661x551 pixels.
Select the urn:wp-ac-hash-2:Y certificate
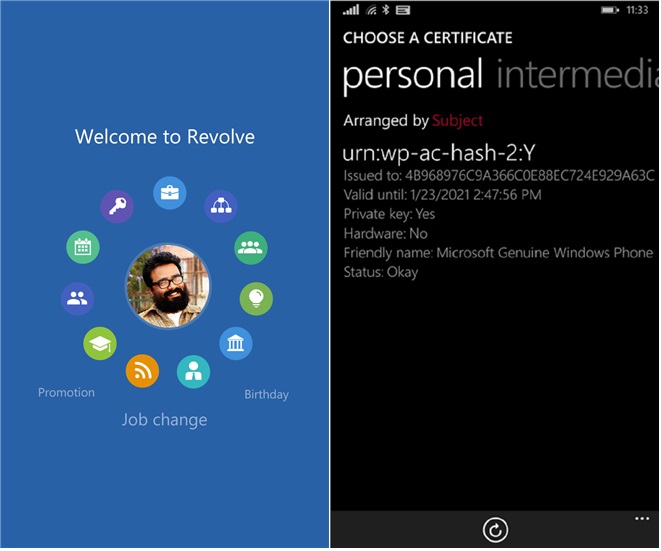tap(439, 153)
